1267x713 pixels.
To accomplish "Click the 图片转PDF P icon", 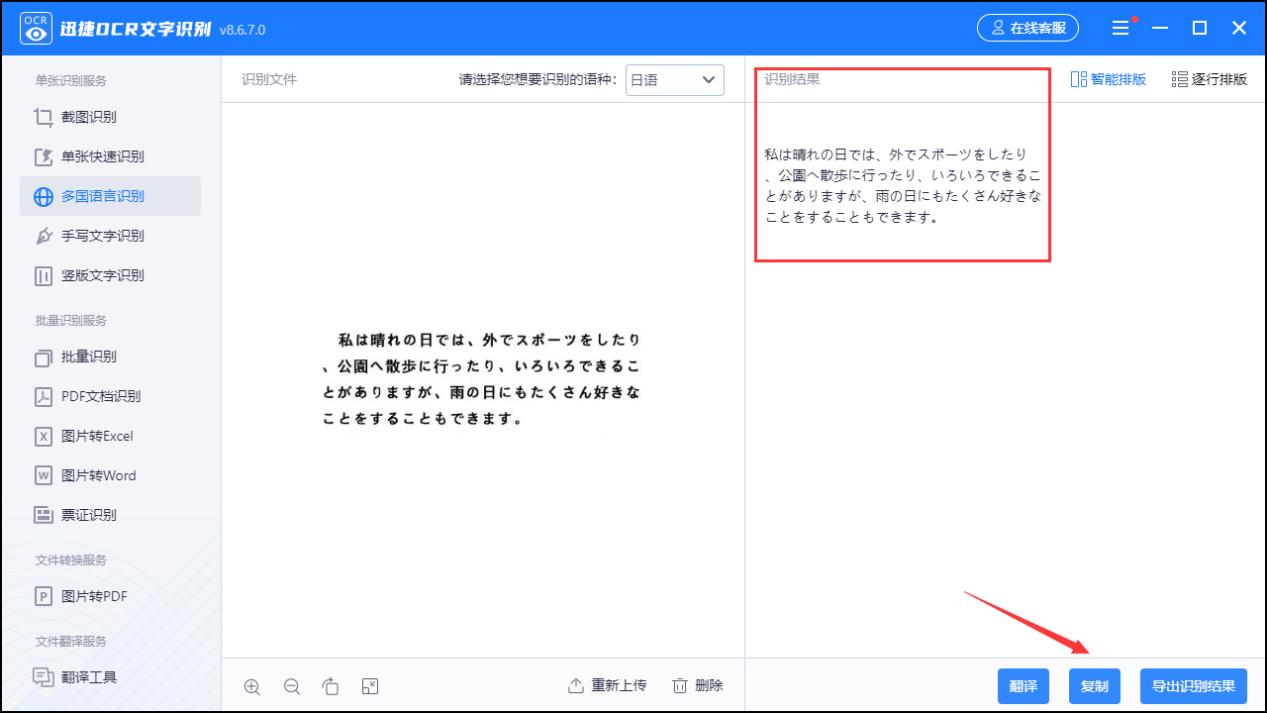I will [43, 597].
